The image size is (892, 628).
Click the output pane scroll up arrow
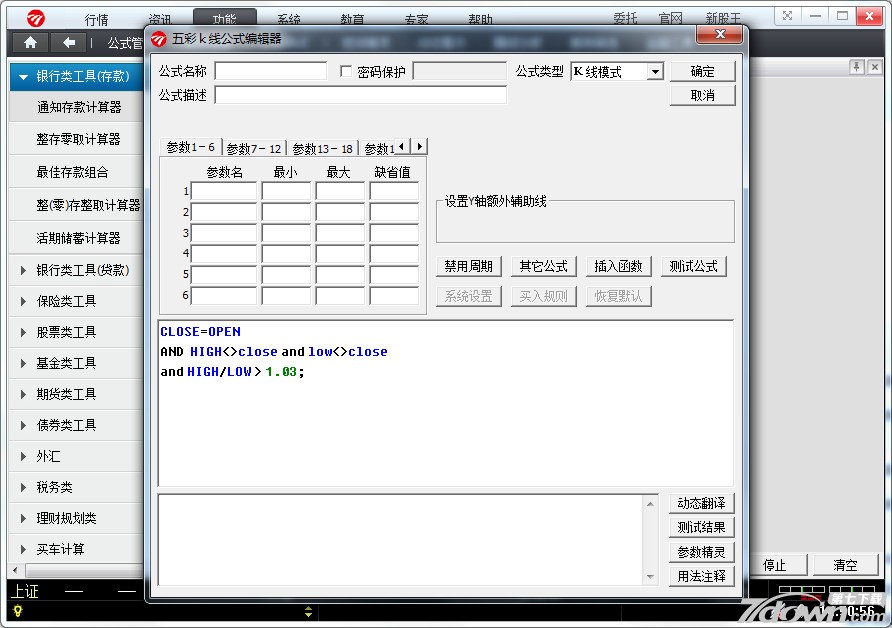click(650, 503)
